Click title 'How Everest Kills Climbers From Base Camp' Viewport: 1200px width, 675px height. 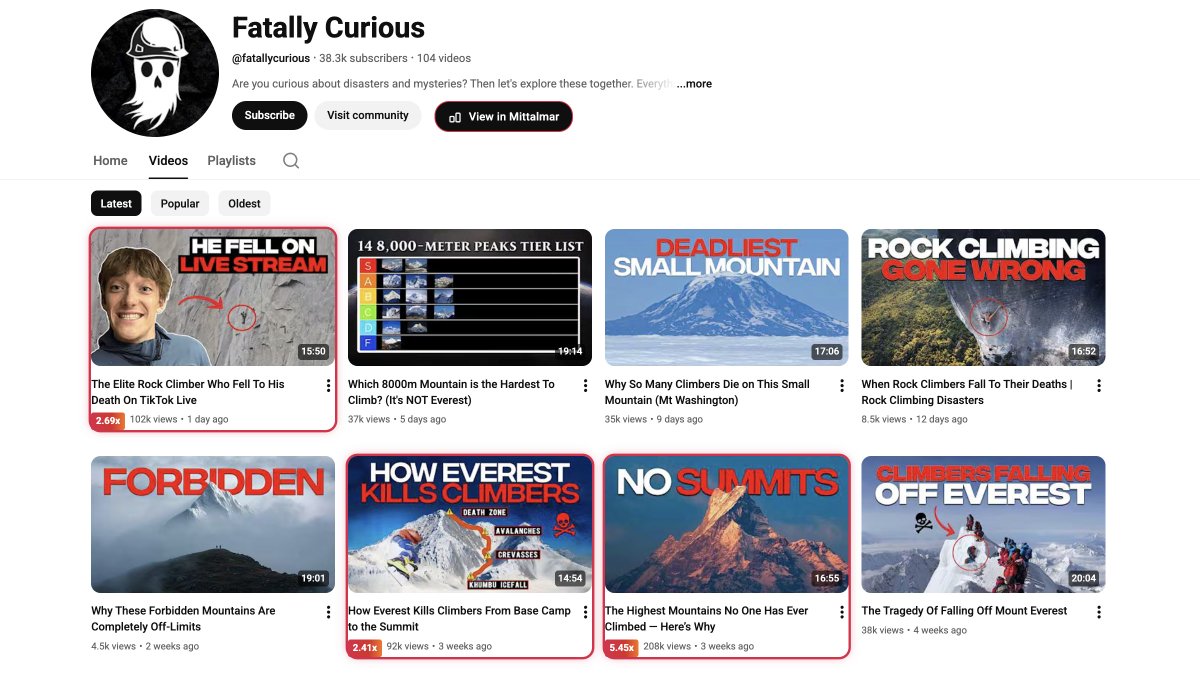click(x=459, y=619)
